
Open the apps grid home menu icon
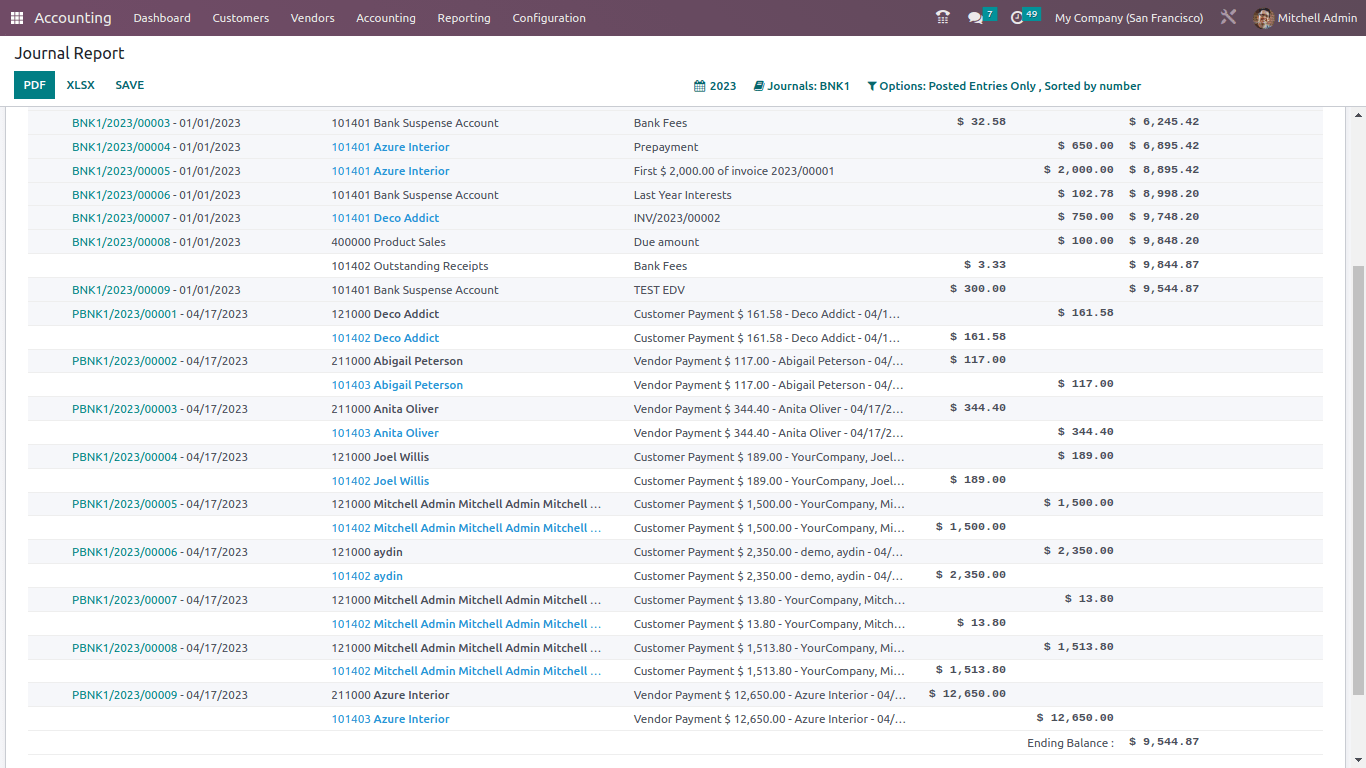(x=16, y=18)
